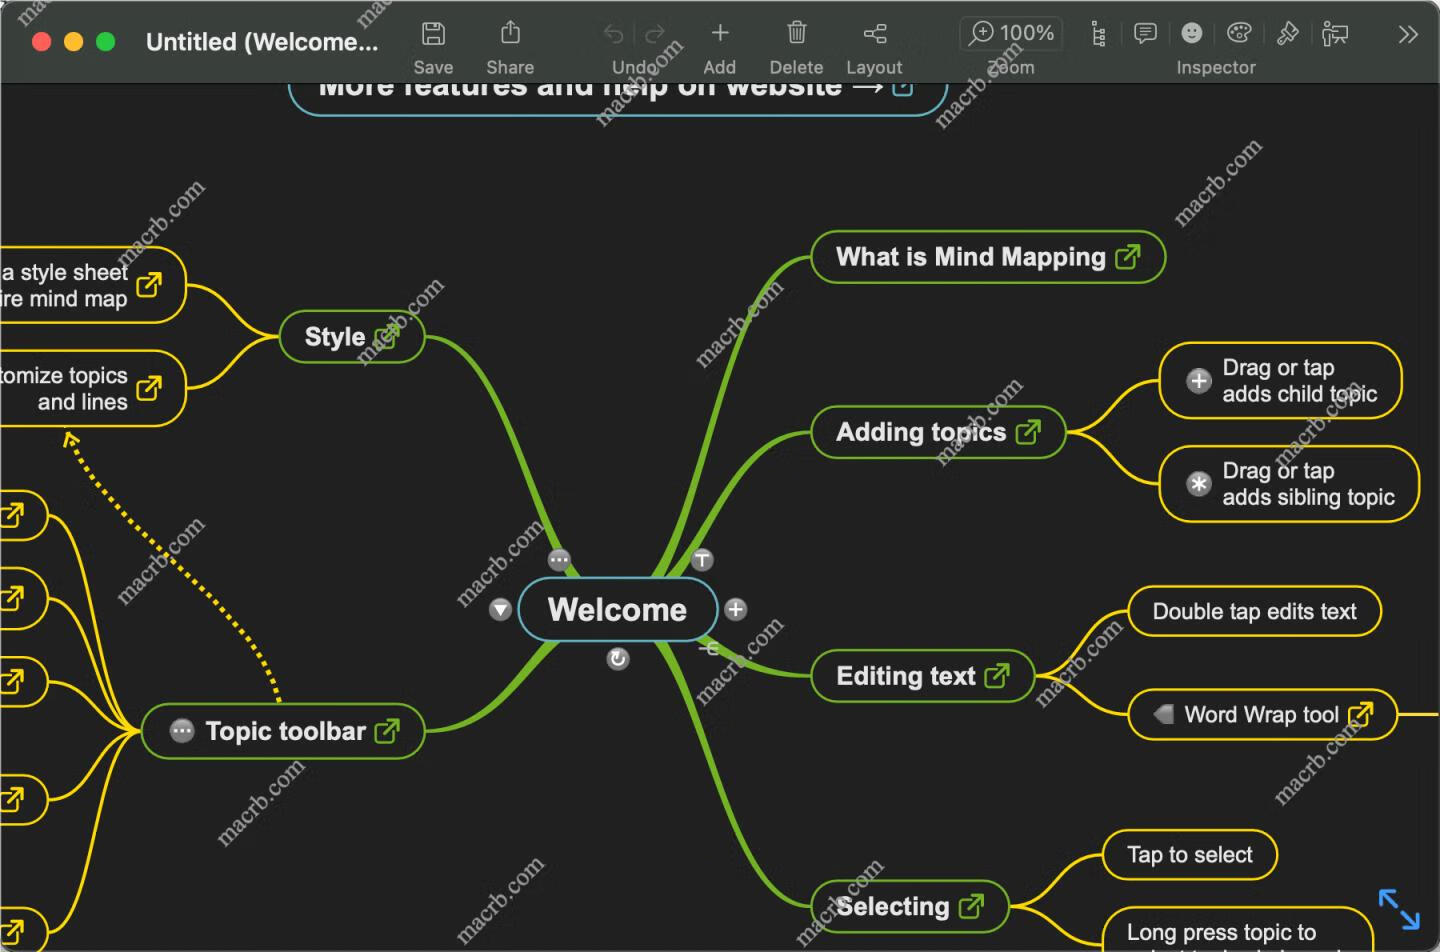Open link icon on Word Wrap tool

(x=1360, y=714)
